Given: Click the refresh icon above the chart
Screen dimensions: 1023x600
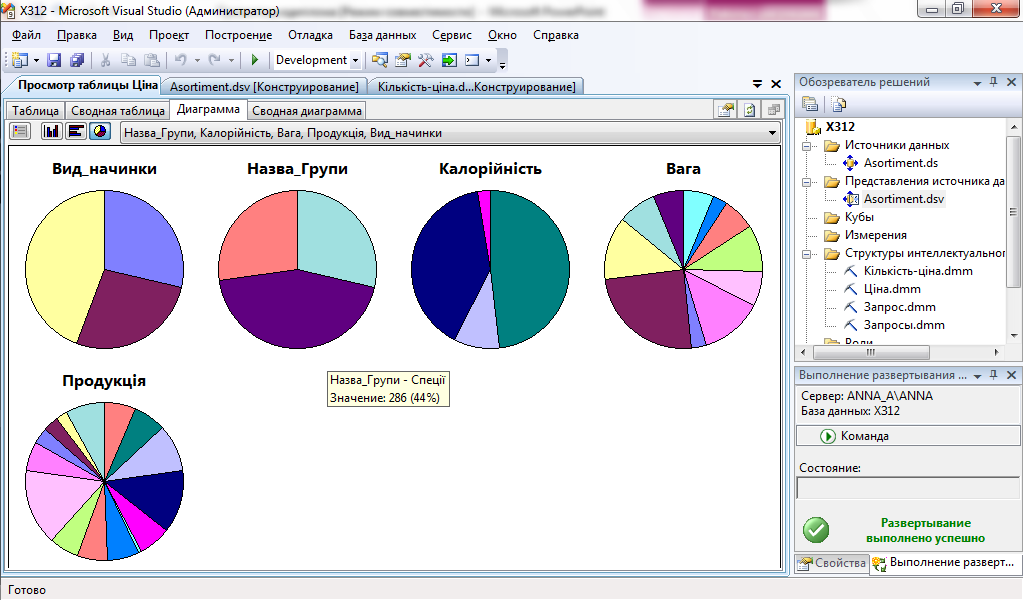Looking at the screenshot, I should 749,111.
